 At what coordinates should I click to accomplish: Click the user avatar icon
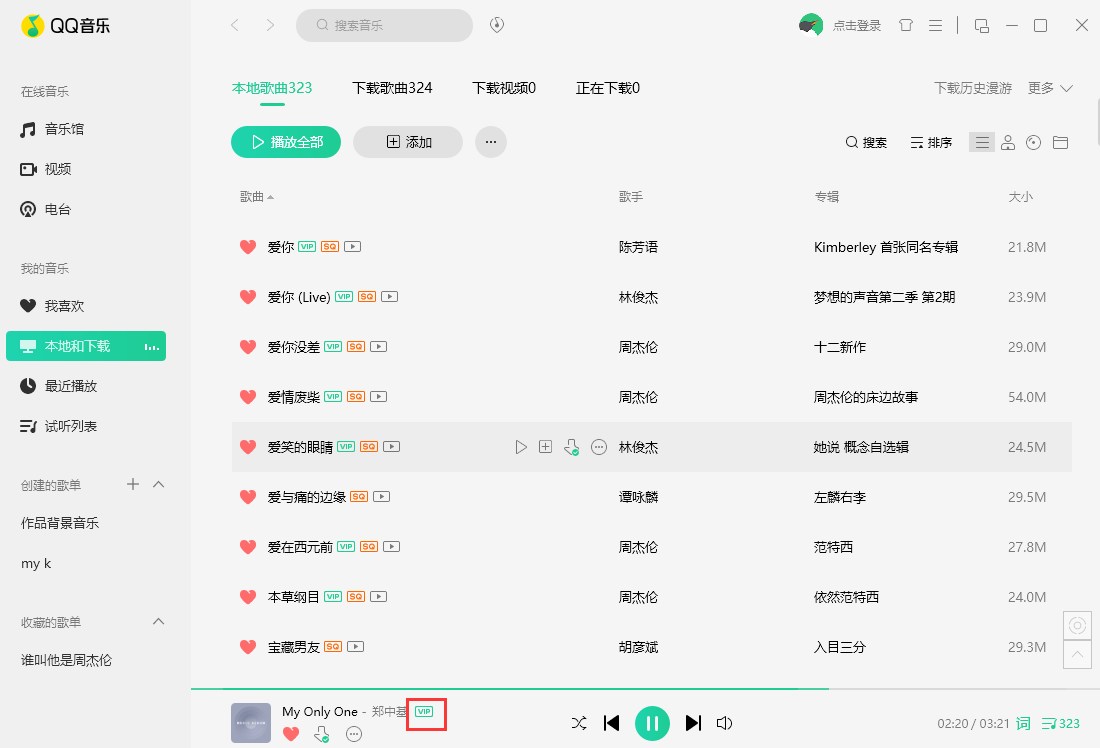(810, 25)
